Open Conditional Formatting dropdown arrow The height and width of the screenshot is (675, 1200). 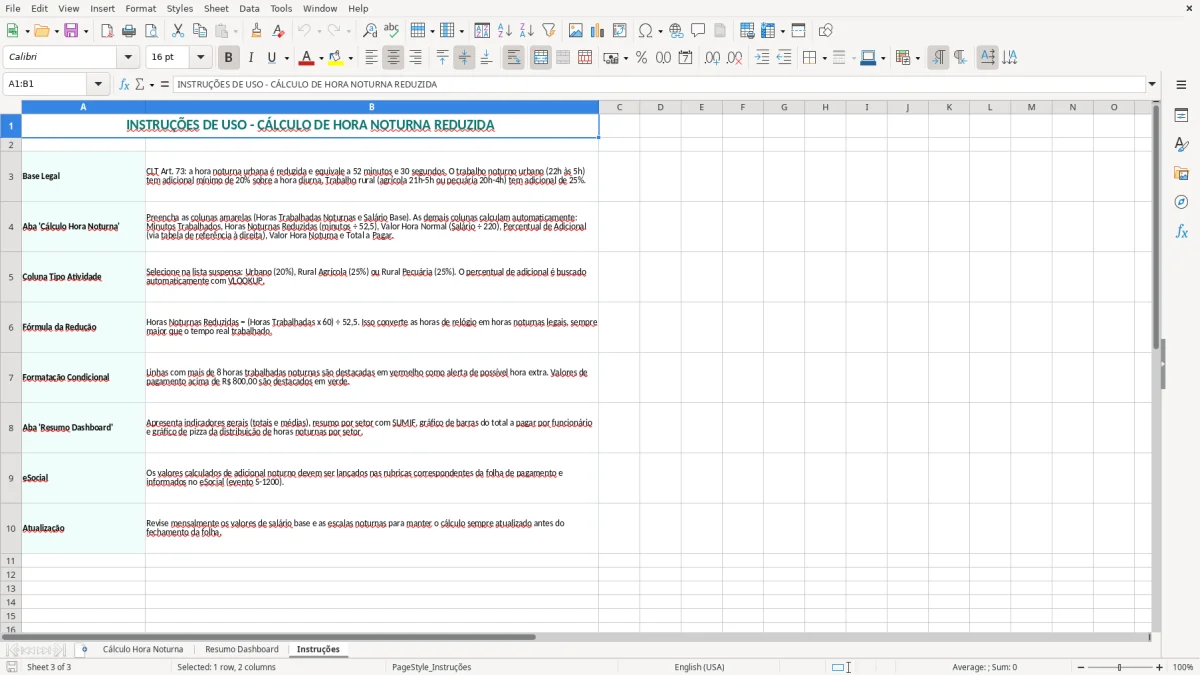[917, 58]
